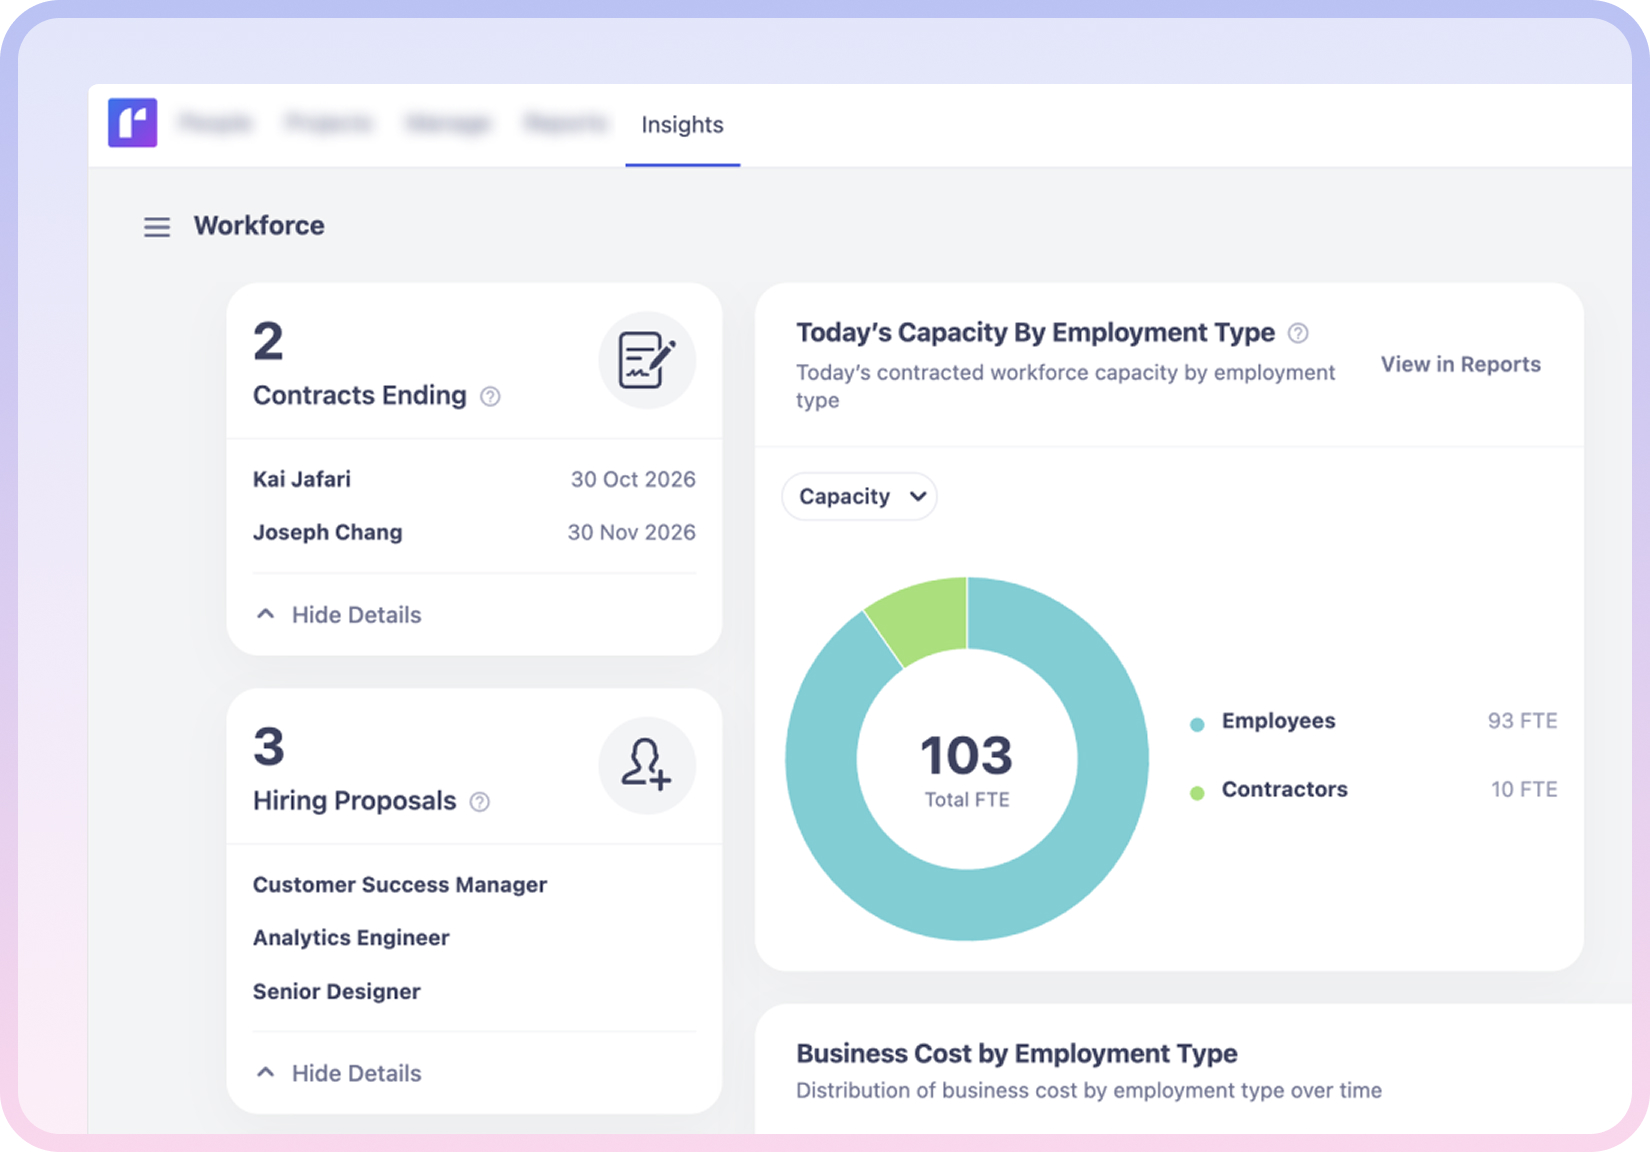Click the purple app logo icon
The image size is (1650, 1152).
point(133,123)
